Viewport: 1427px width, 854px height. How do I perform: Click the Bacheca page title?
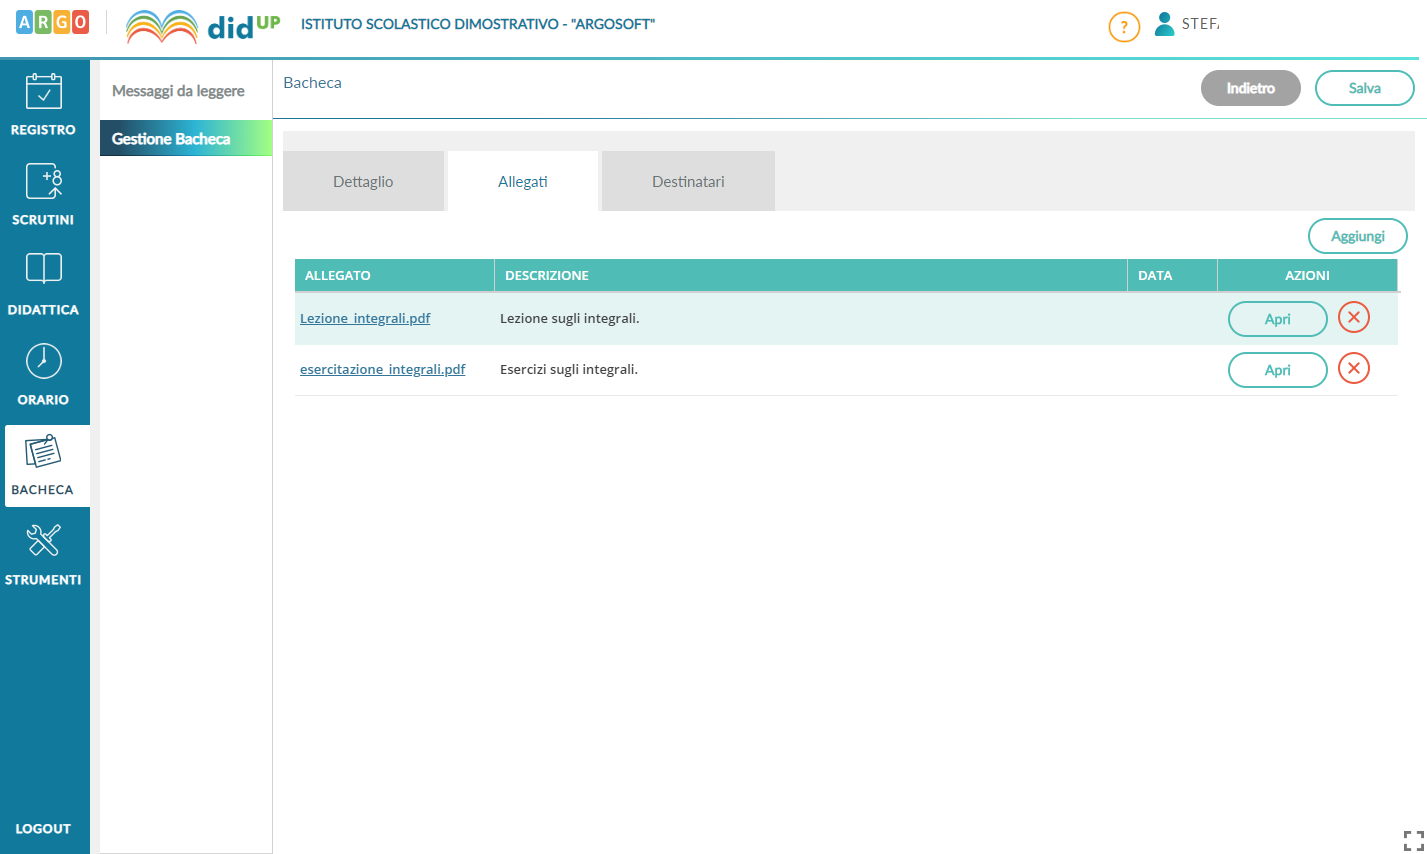312,83
